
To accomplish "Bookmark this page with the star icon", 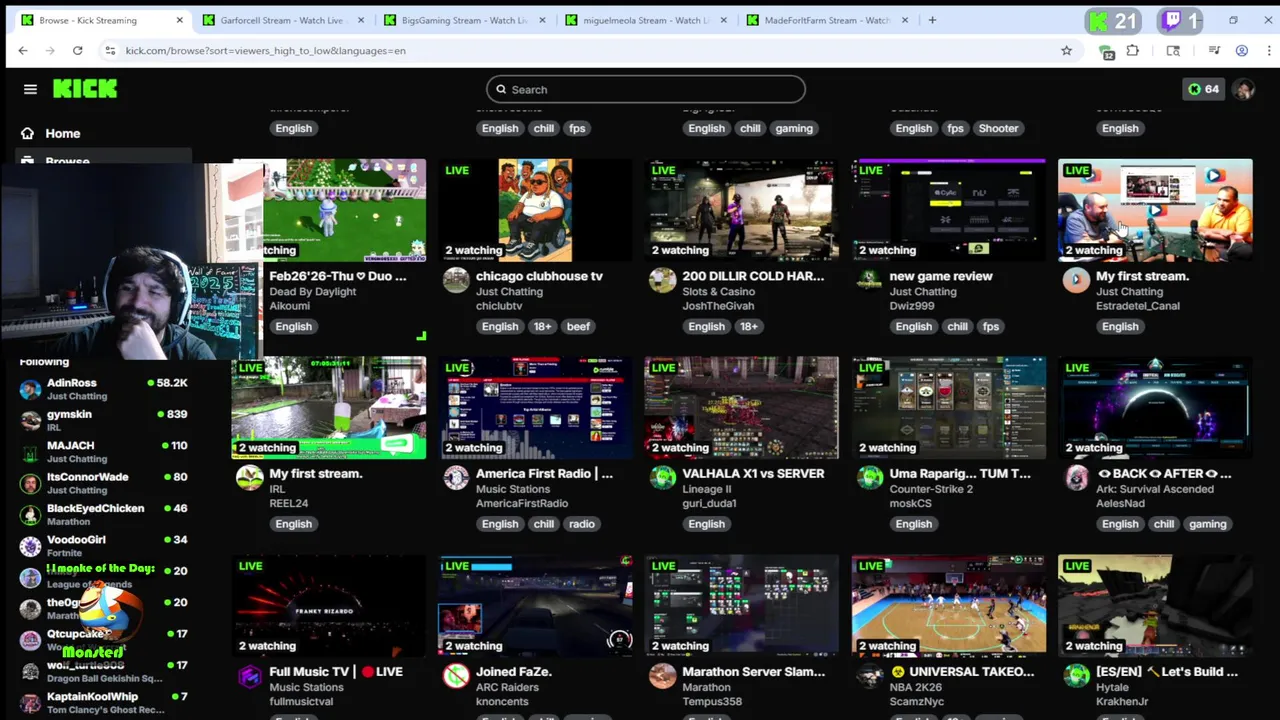I will click(x=1066, y=50).
